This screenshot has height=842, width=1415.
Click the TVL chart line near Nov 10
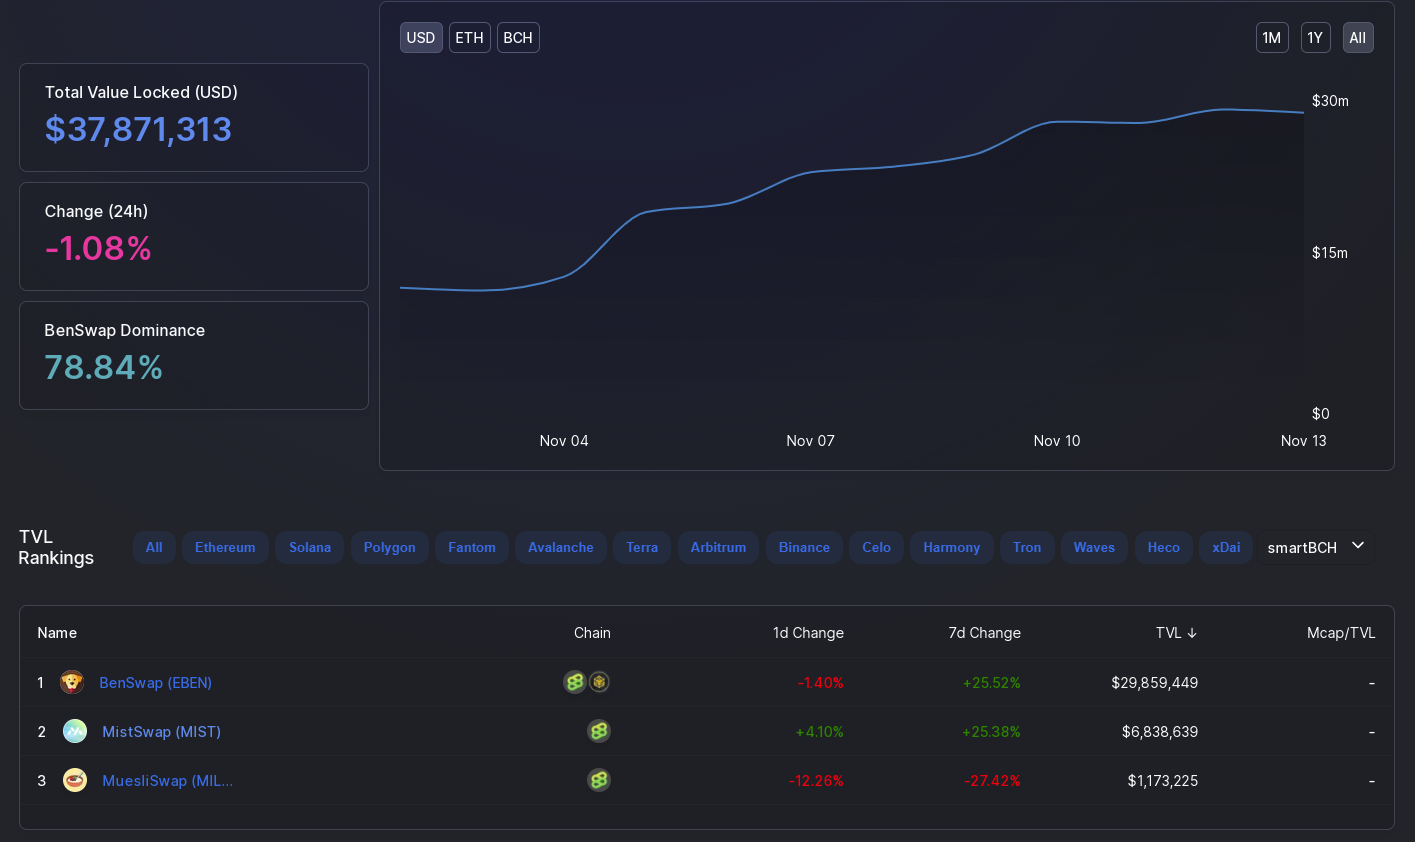(1057, 122)
